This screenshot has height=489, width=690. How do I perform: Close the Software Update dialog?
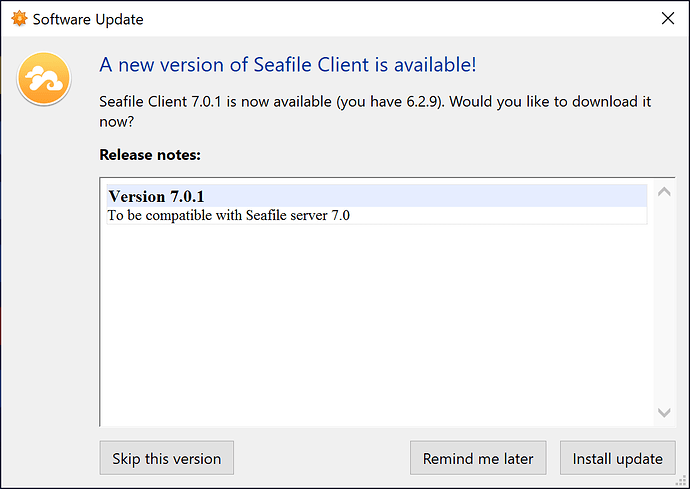667,18
